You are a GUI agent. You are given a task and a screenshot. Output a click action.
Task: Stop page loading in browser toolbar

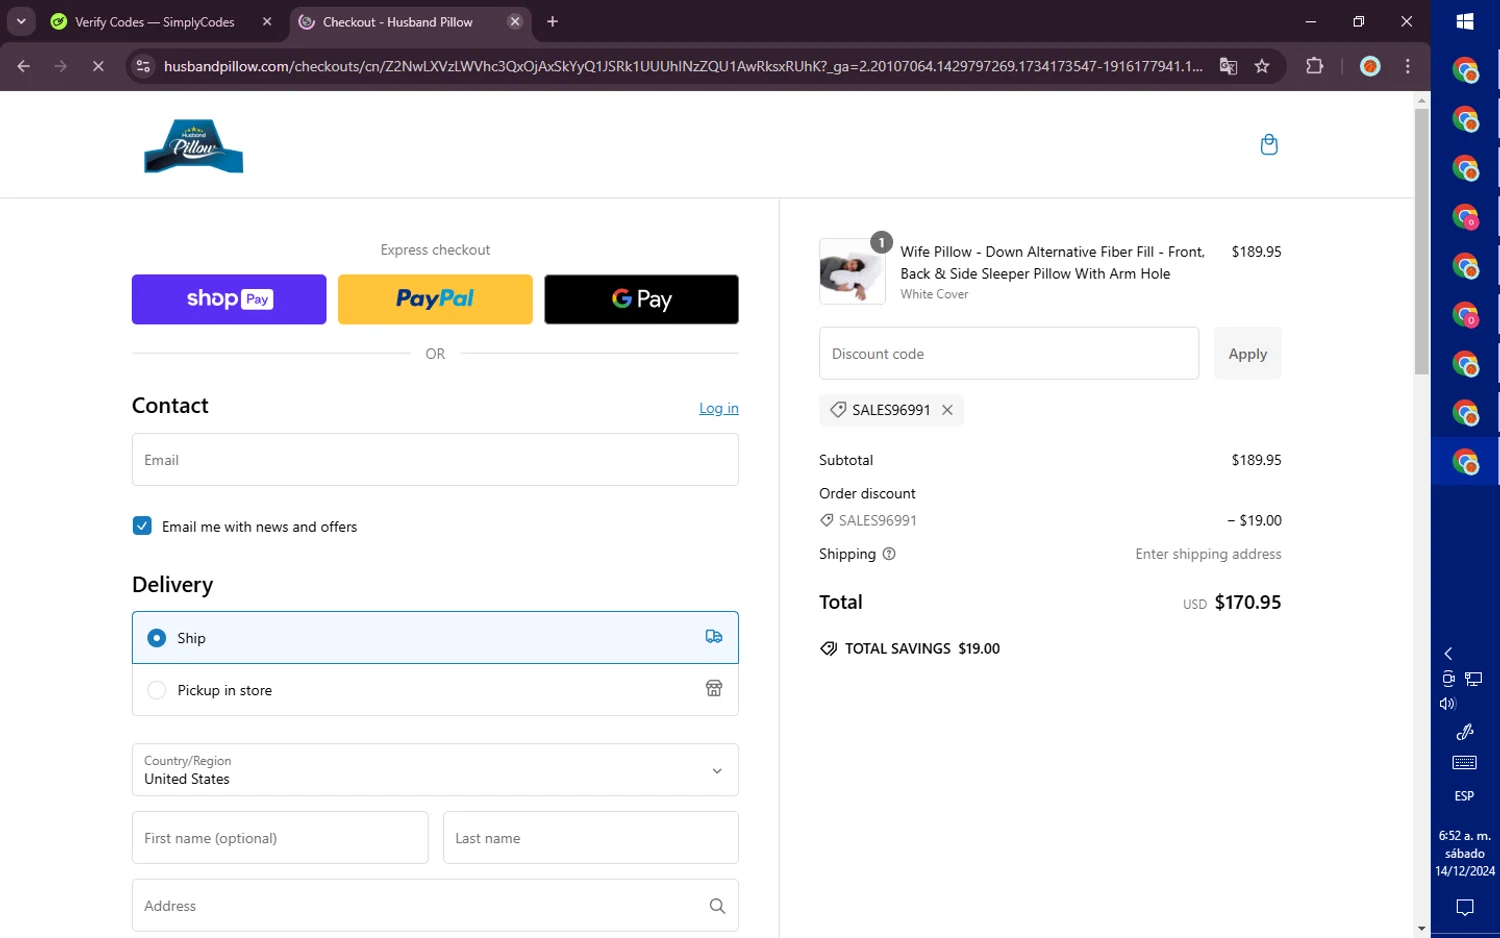point(98,66)
